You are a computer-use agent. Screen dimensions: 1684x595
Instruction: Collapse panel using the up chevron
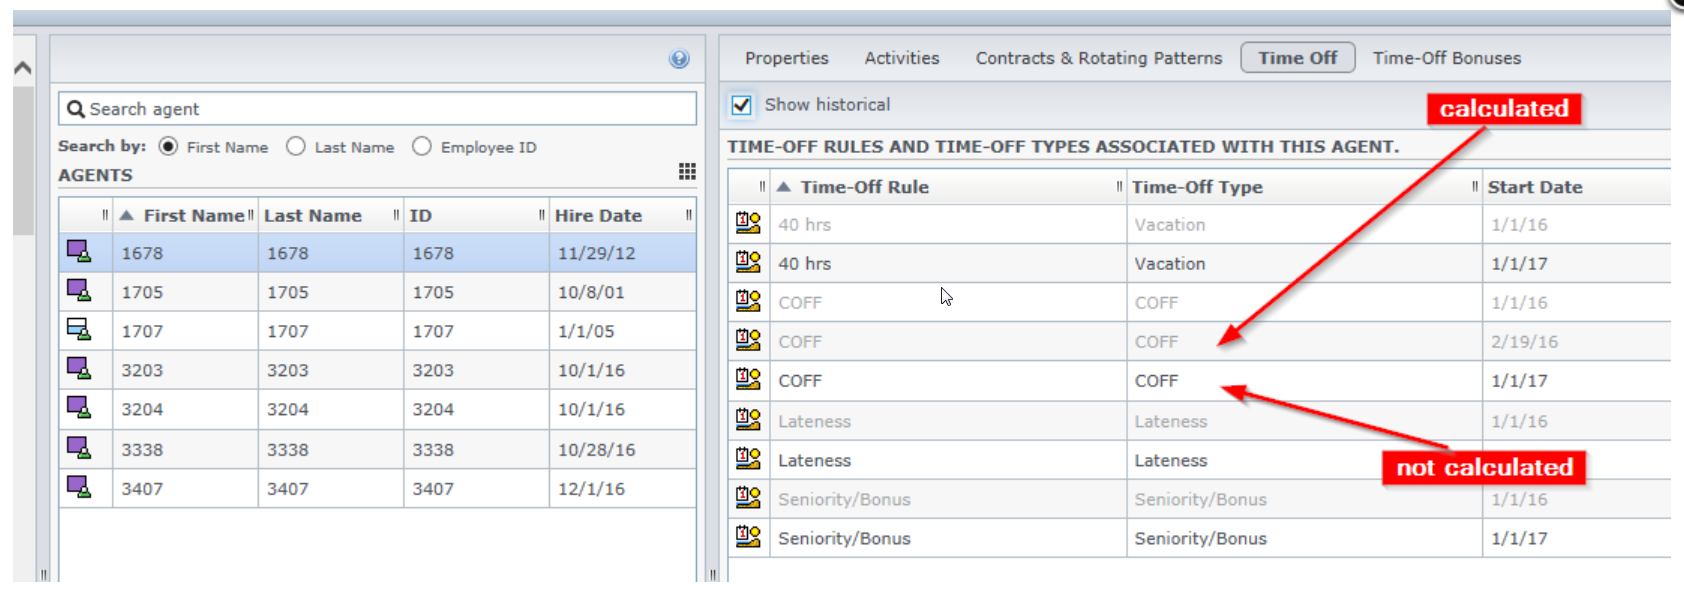[23, 68]
